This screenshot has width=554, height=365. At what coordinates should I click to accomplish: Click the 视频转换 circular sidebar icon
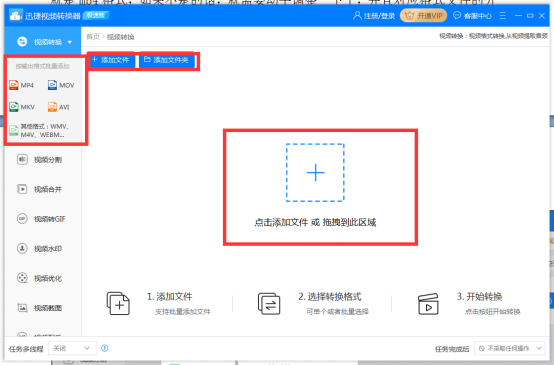[x=22, y=42]
